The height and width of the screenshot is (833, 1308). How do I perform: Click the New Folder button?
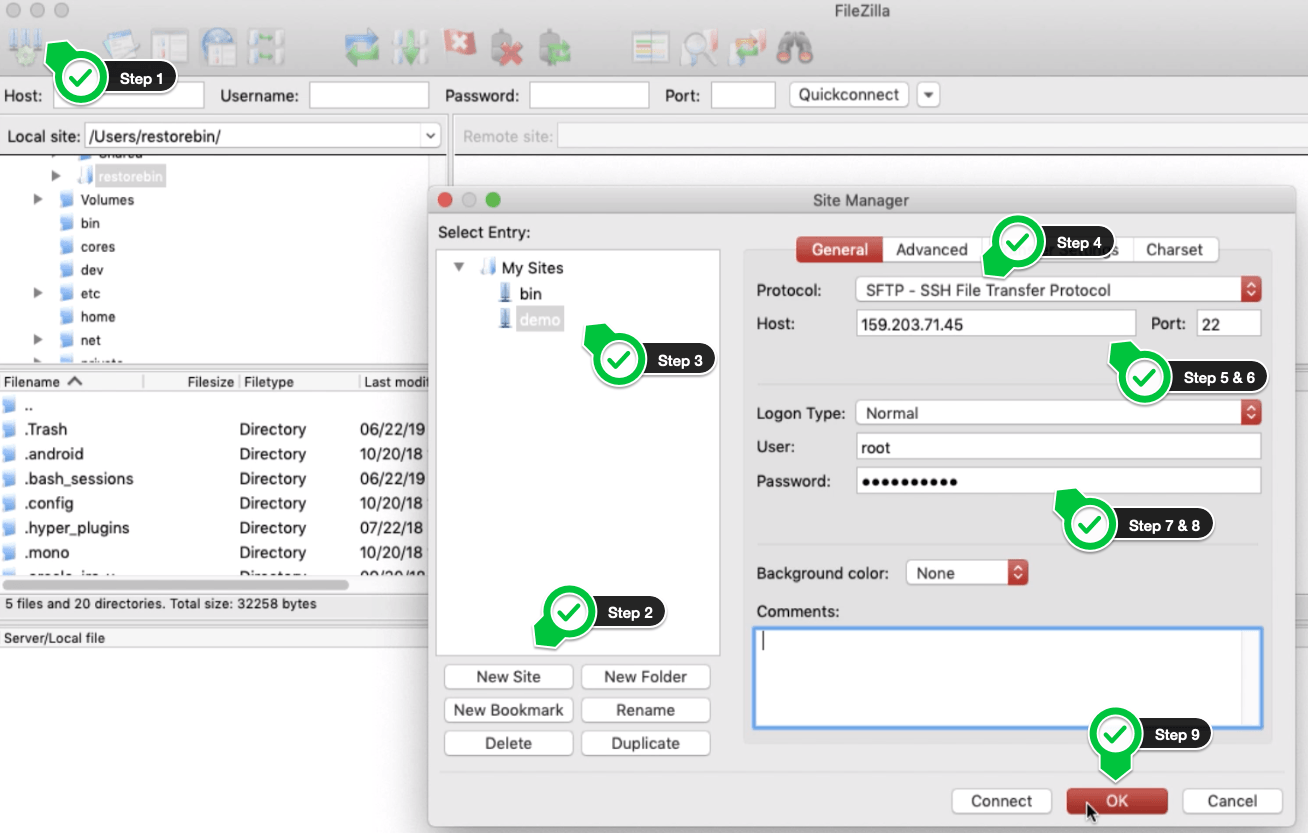(646, 677)
